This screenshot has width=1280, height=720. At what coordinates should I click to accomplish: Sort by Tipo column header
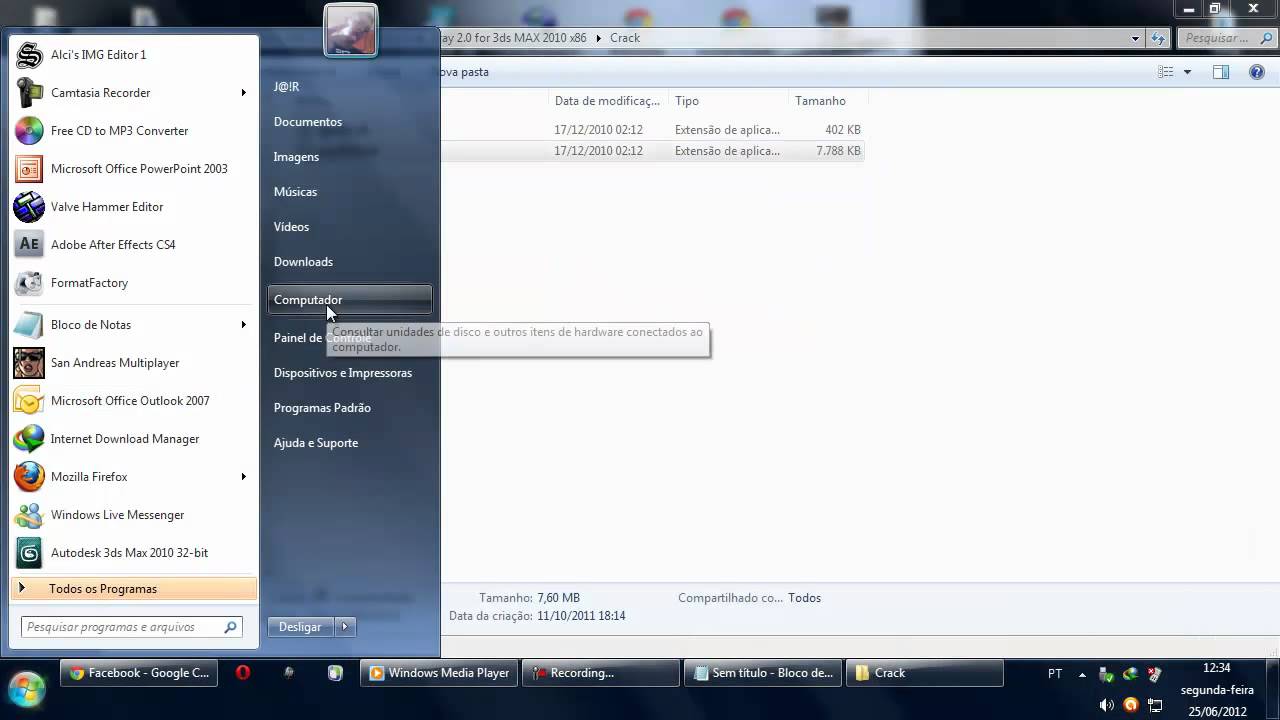(x=728, y=101)
